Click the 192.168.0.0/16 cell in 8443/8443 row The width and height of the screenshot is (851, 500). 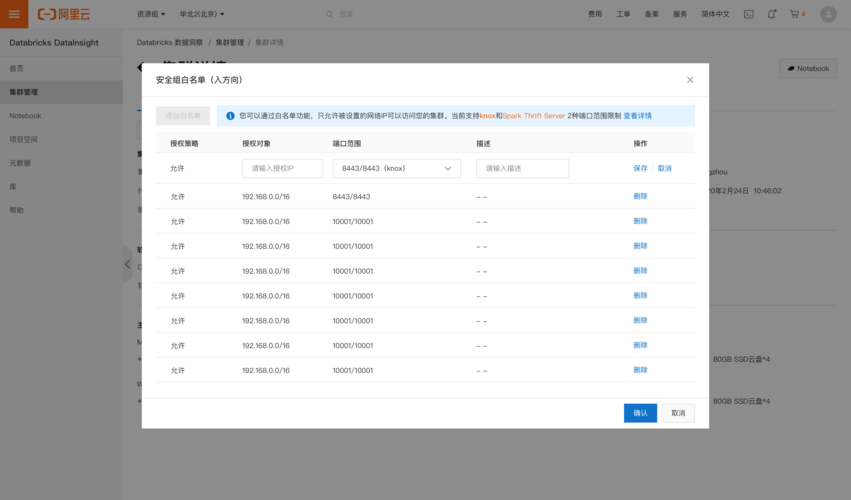[266, 197]
